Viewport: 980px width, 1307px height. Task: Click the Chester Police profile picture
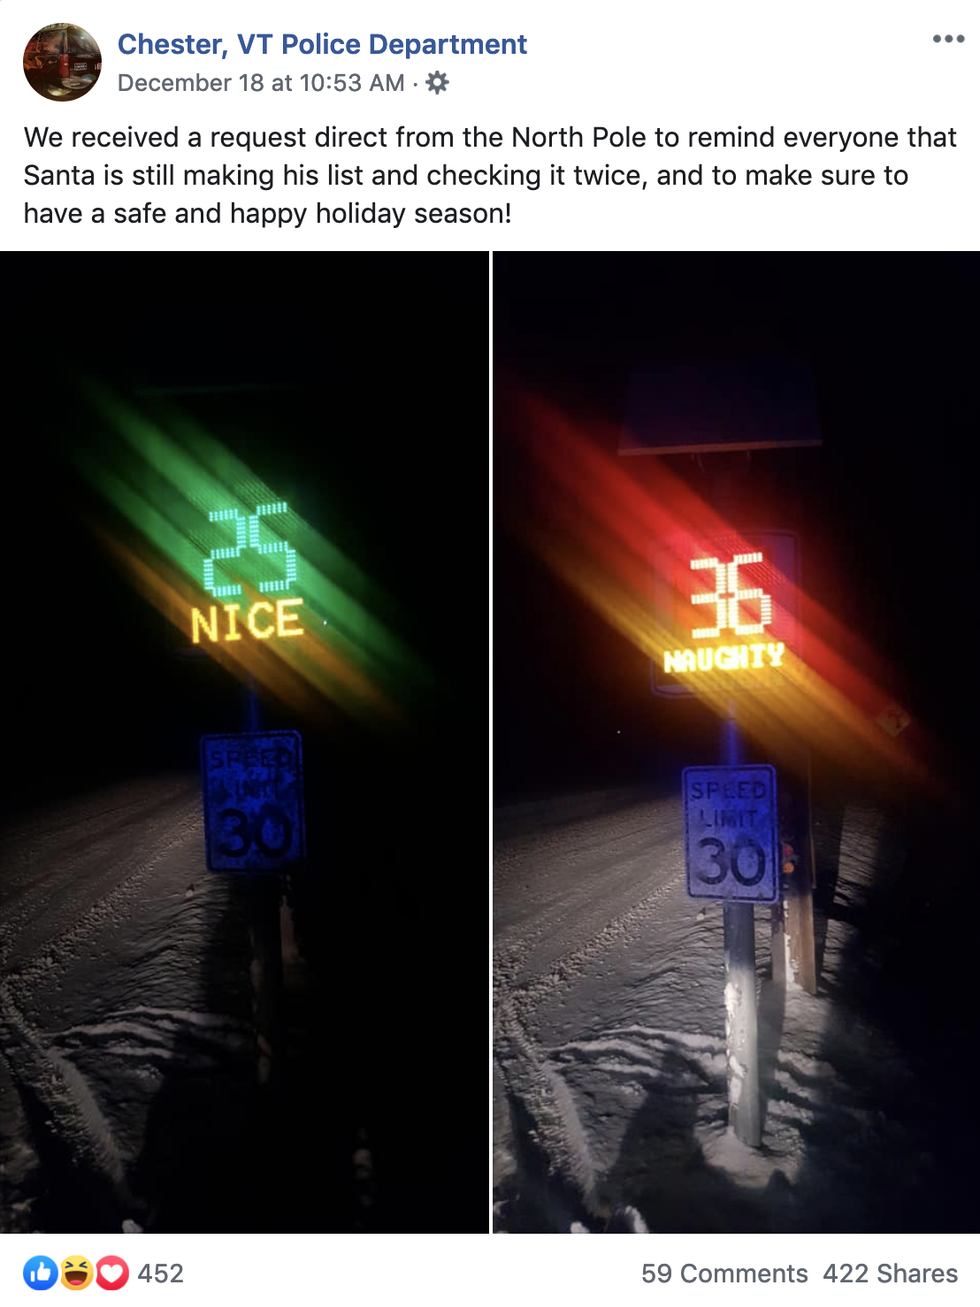[62, 62]
